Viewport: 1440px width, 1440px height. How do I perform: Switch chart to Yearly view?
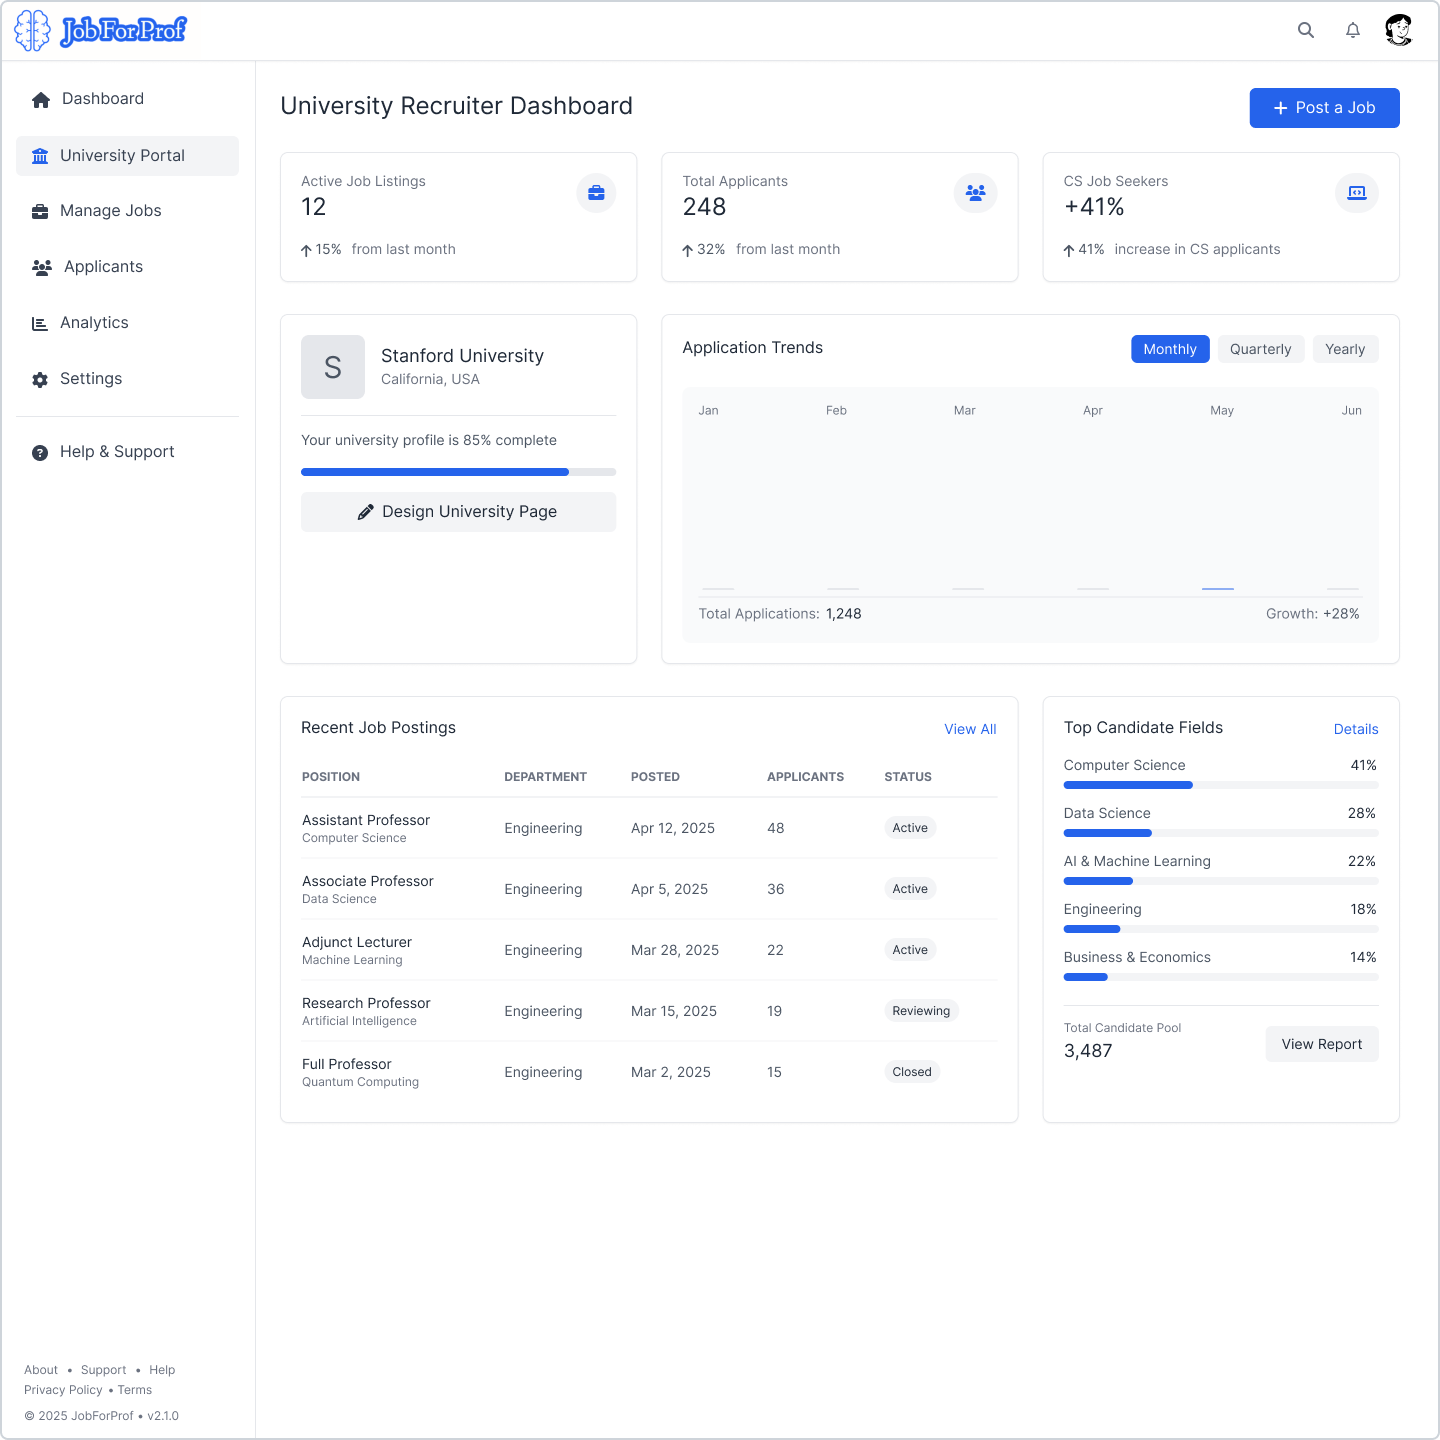click(1345, 349)
